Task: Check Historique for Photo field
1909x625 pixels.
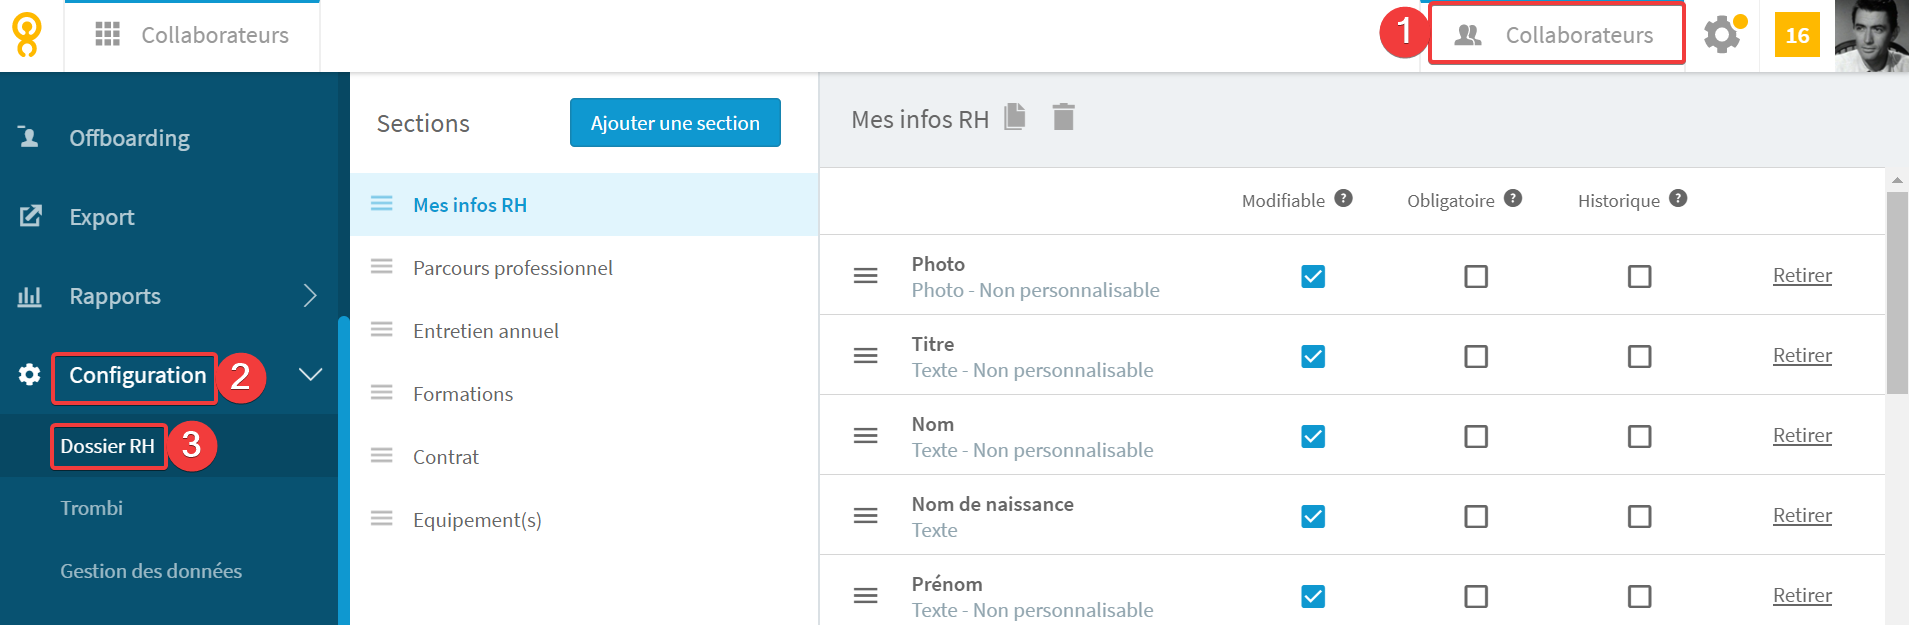Action: coord(1639,276)
